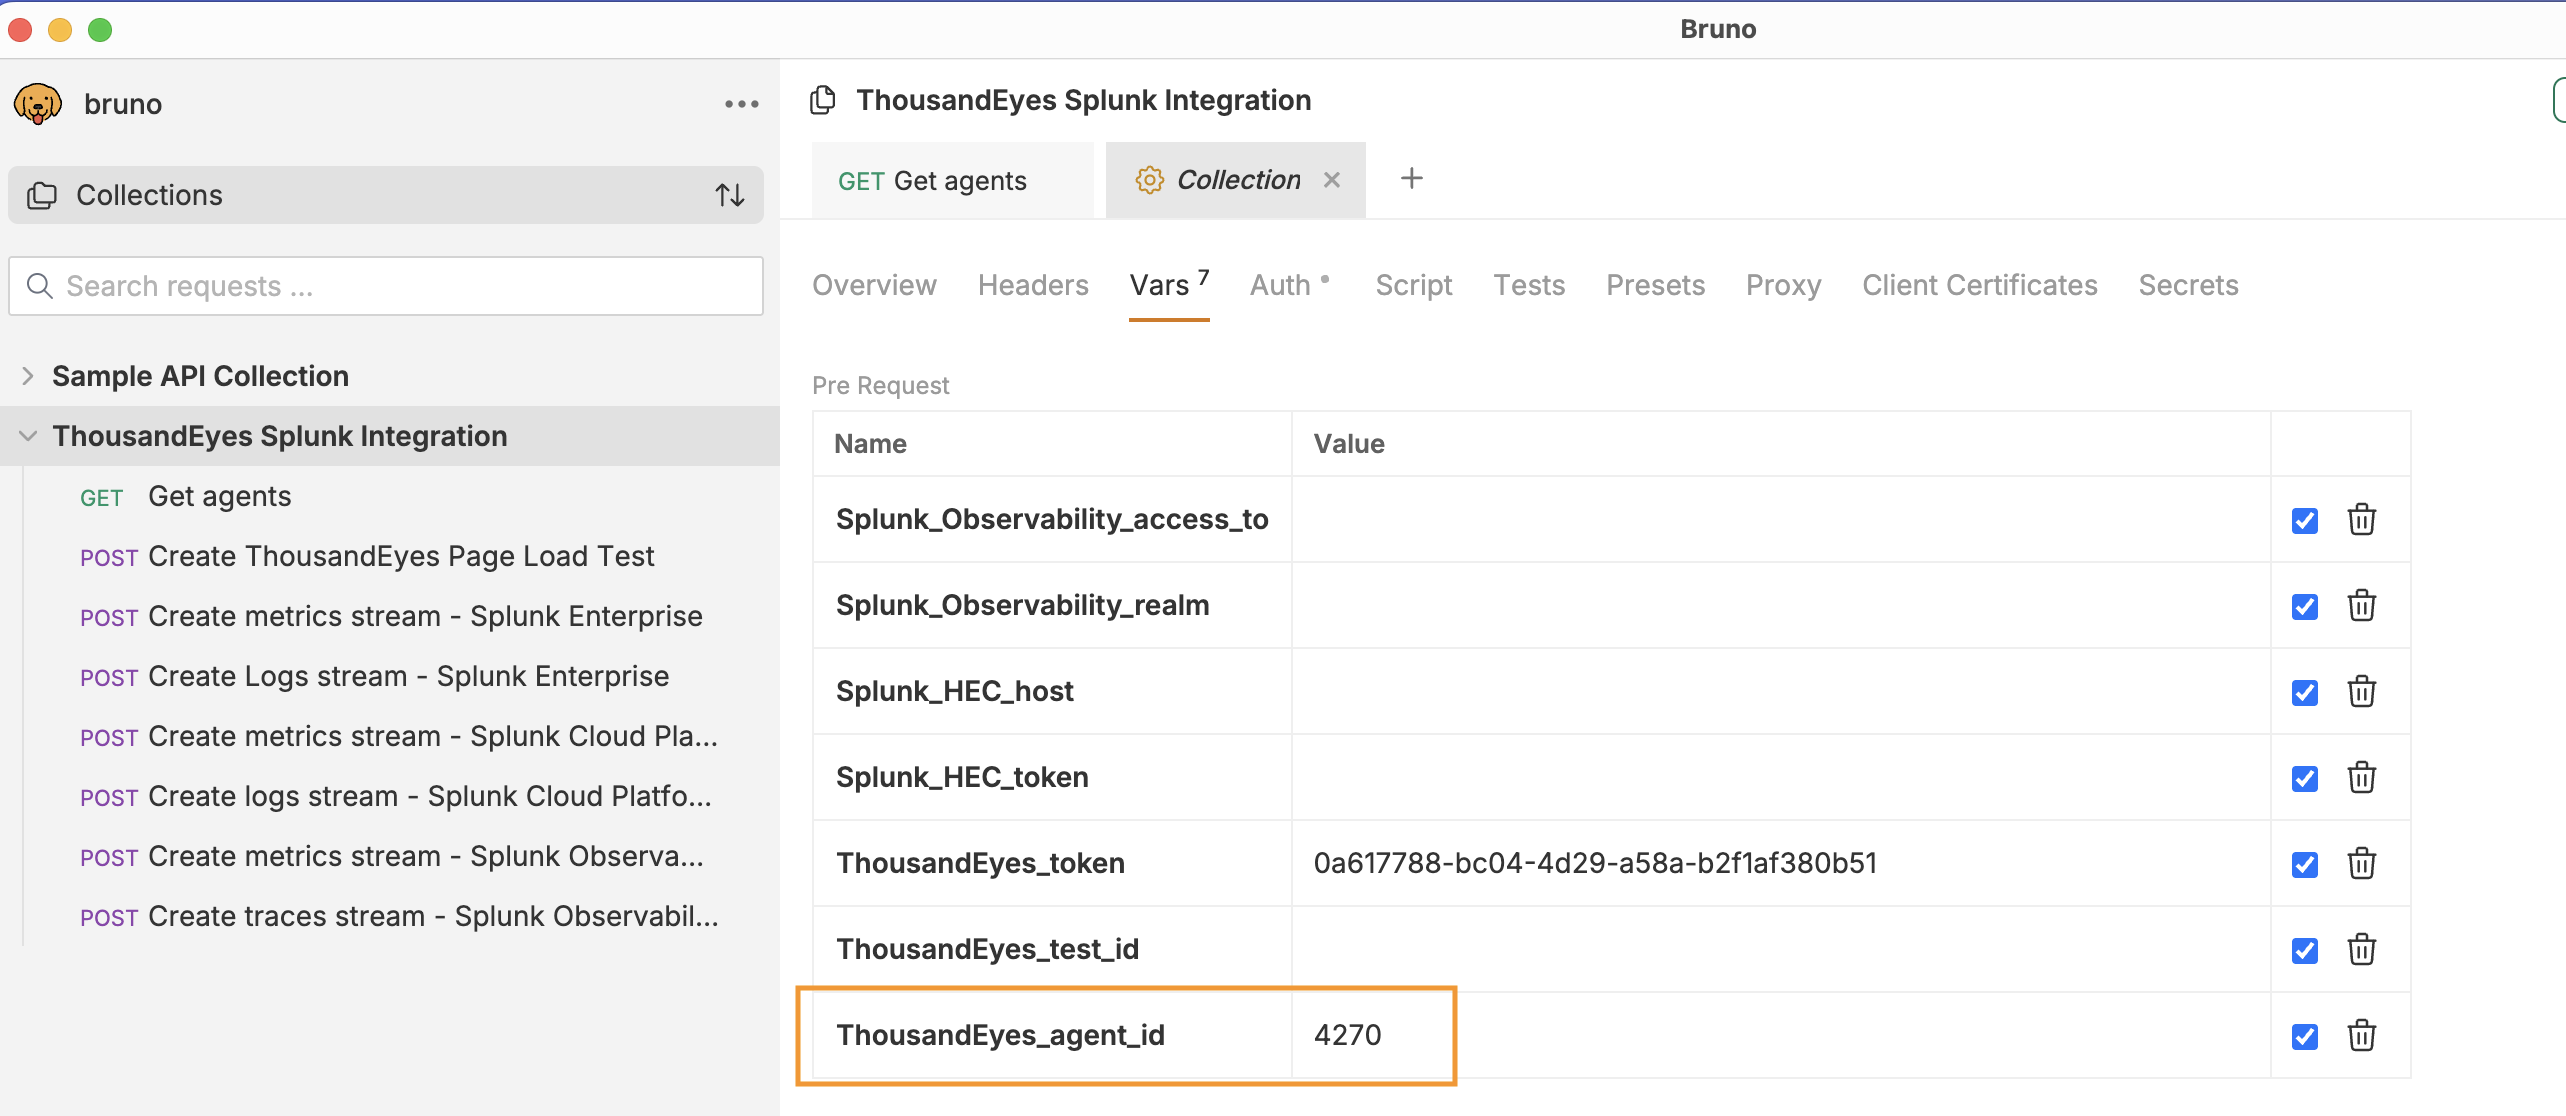This screenshot has height=1116, width=2566.
Task: Open the three-dots menu next to bruno
Action: point(741,104)
